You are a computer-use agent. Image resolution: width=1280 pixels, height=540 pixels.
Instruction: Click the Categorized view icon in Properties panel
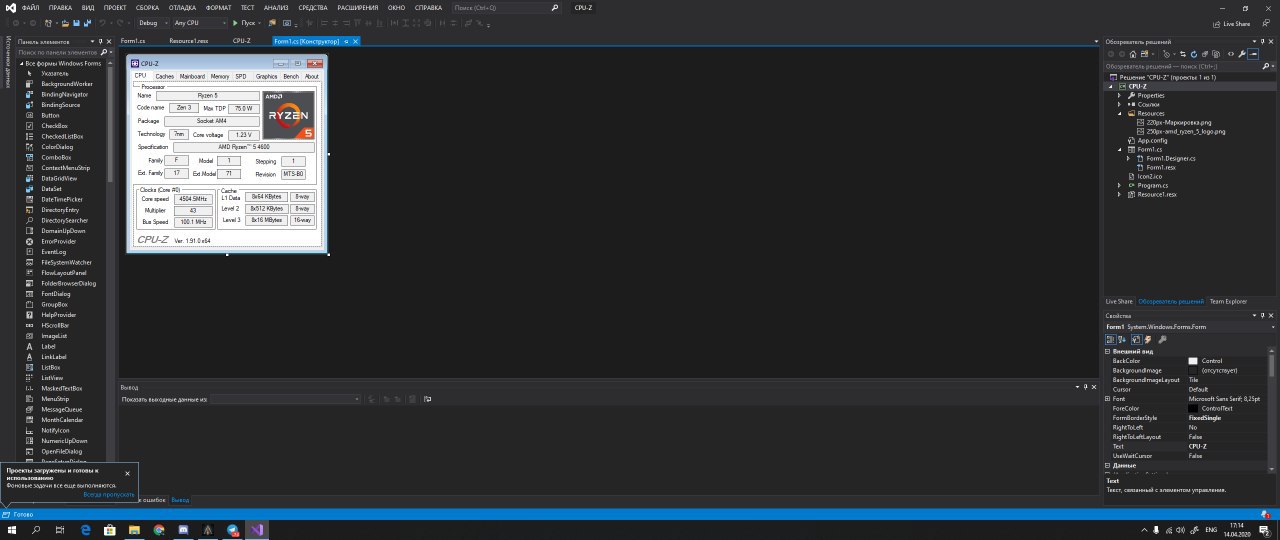click(x=1110, y=340)
